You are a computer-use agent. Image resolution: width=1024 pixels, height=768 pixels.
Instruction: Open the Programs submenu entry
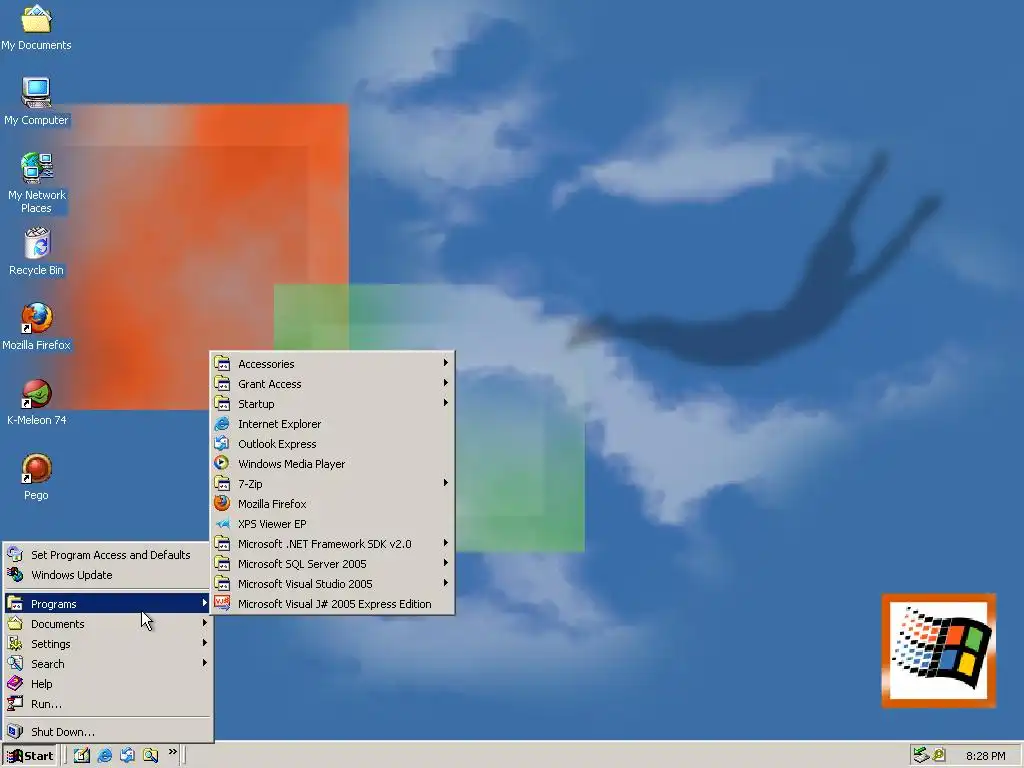coord(108,603)
